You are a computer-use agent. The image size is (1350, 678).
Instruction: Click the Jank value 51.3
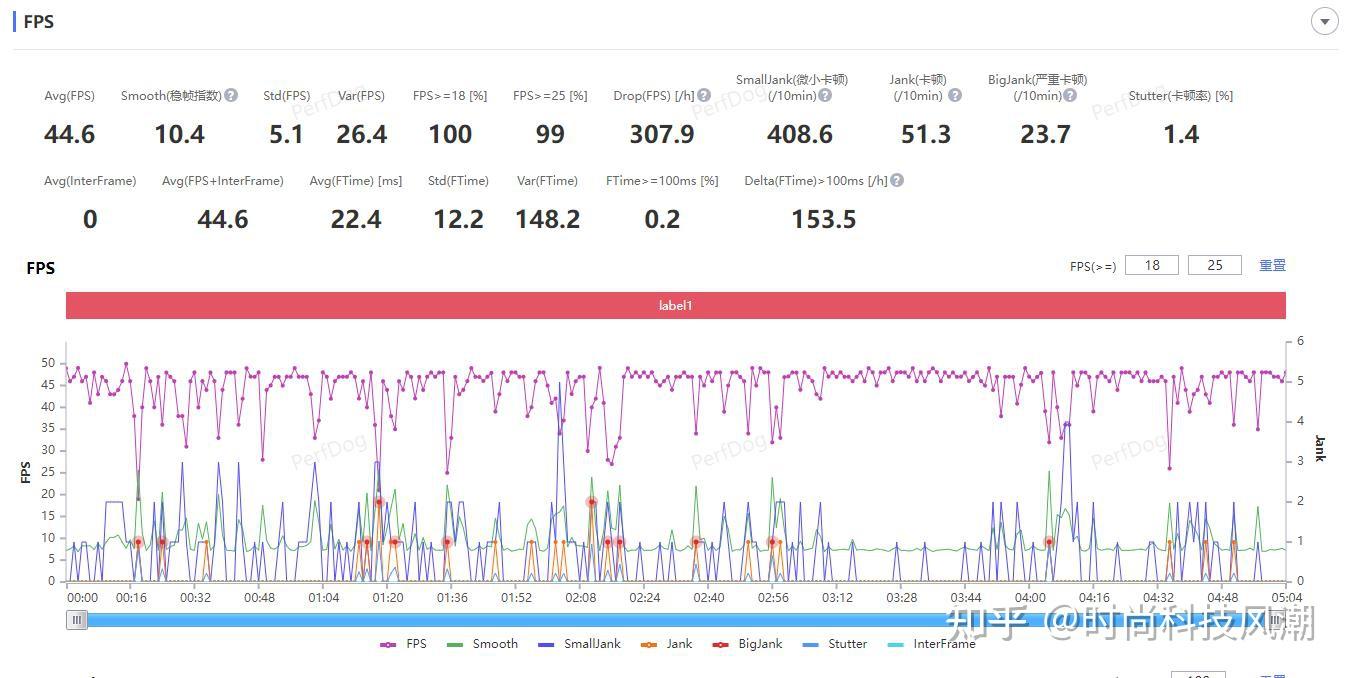pyautogui.click(x=926, y=134)
